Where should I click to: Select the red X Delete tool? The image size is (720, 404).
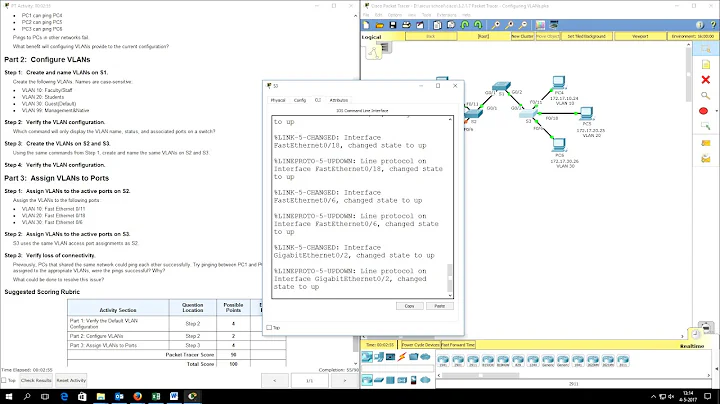(706, 80)
